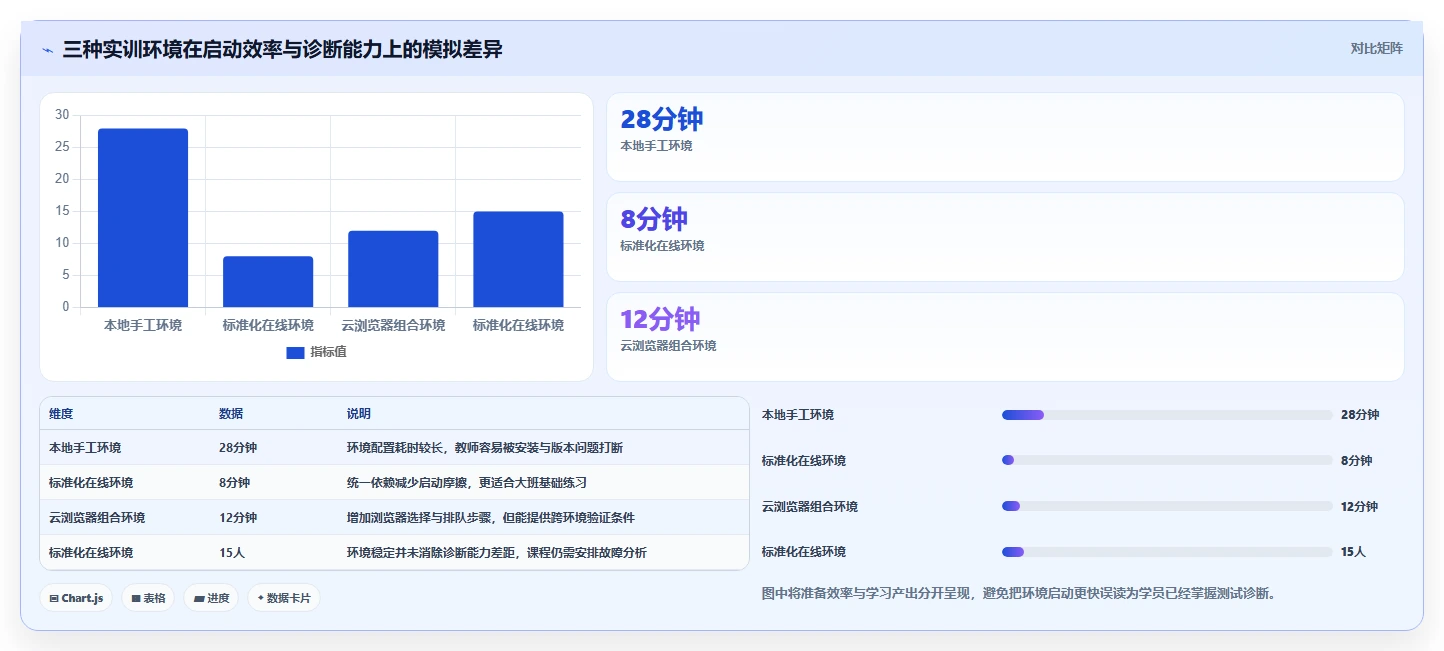Image resolution: width=1444 pixels, height=651 pixels.
Task: Click the progress bar for 15人
Action: point(1167,552)
